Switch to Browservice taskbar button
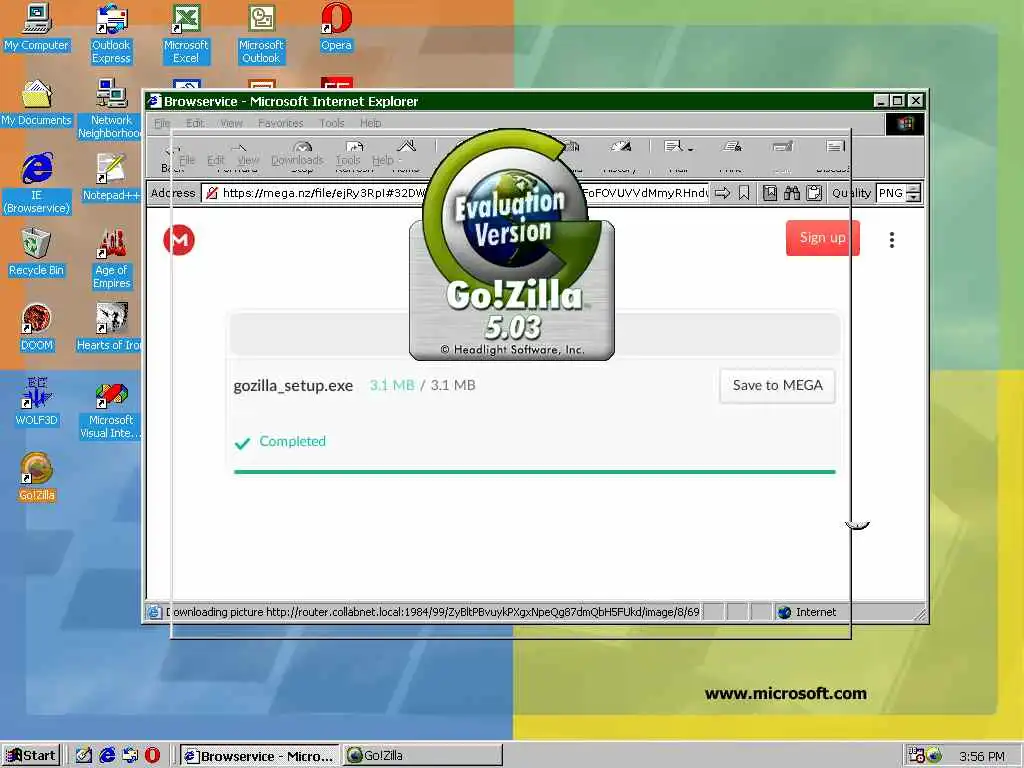 pyautogui.click(x=259, y=756)
